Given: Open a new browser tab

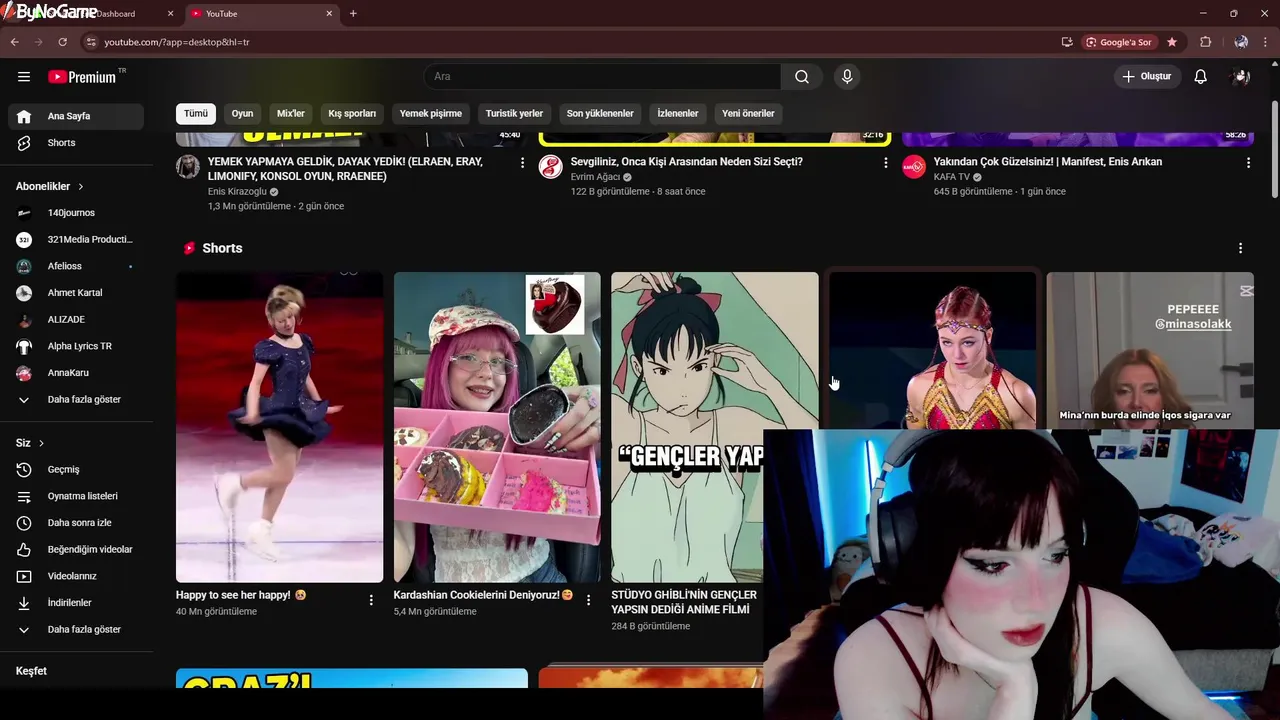Looking at the screenshot, I should [x=353, y=14].
